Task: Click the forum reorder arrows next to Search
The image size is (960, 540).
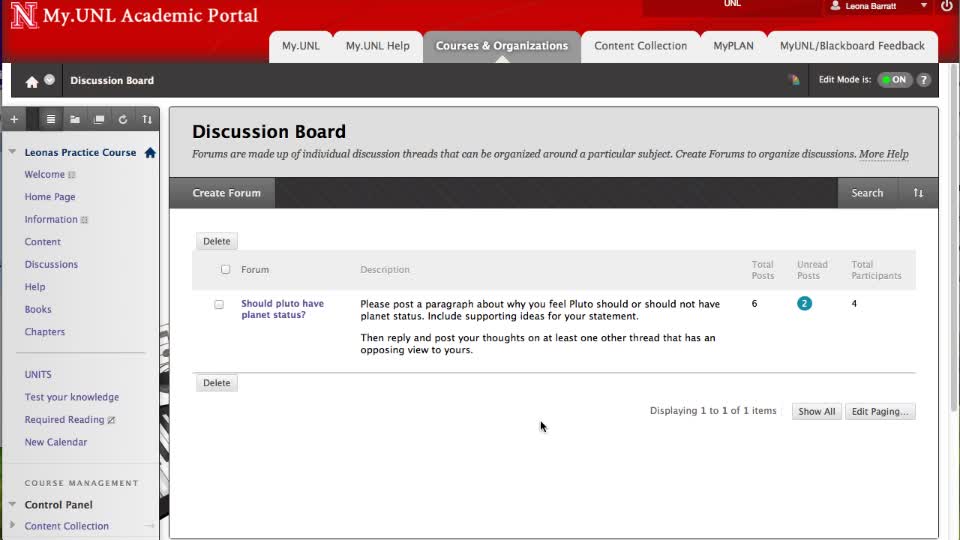Action: (x=918, y=193)
